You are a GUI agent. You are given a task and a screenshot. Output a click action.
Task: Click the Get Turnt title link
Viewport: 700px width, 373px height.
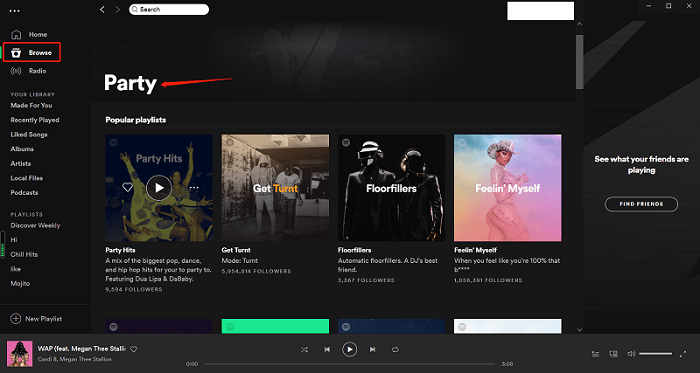236,250
